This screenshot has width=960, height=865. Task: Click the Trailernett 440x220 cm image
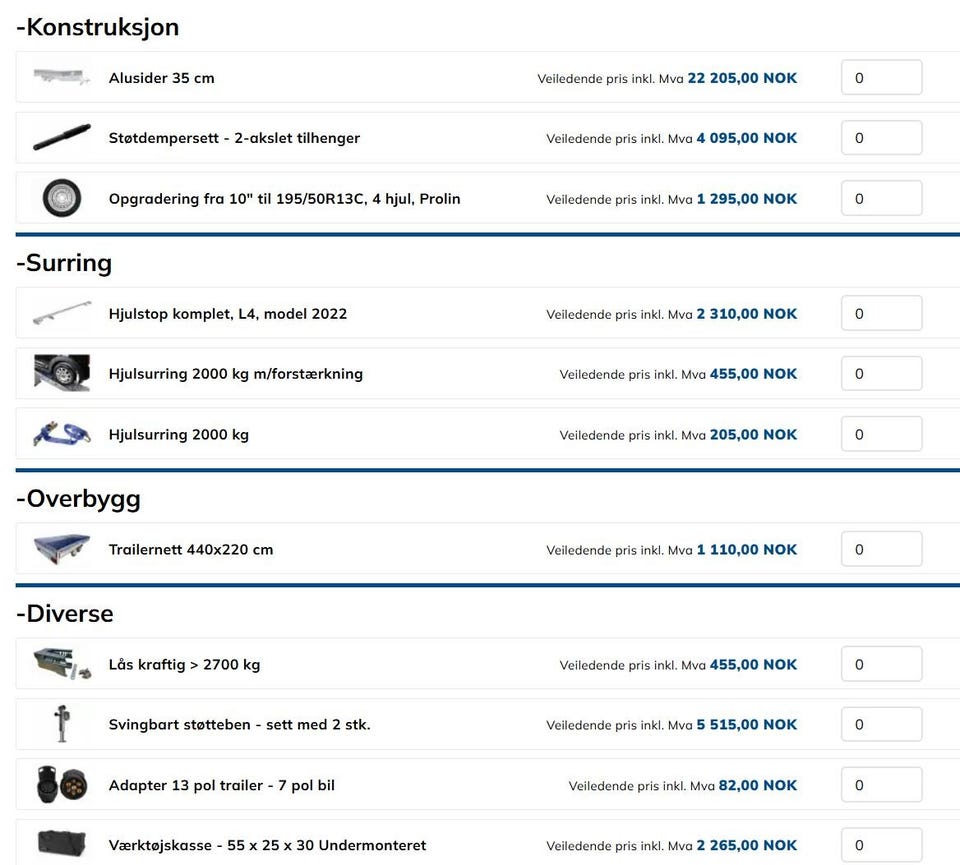[62, 549]
